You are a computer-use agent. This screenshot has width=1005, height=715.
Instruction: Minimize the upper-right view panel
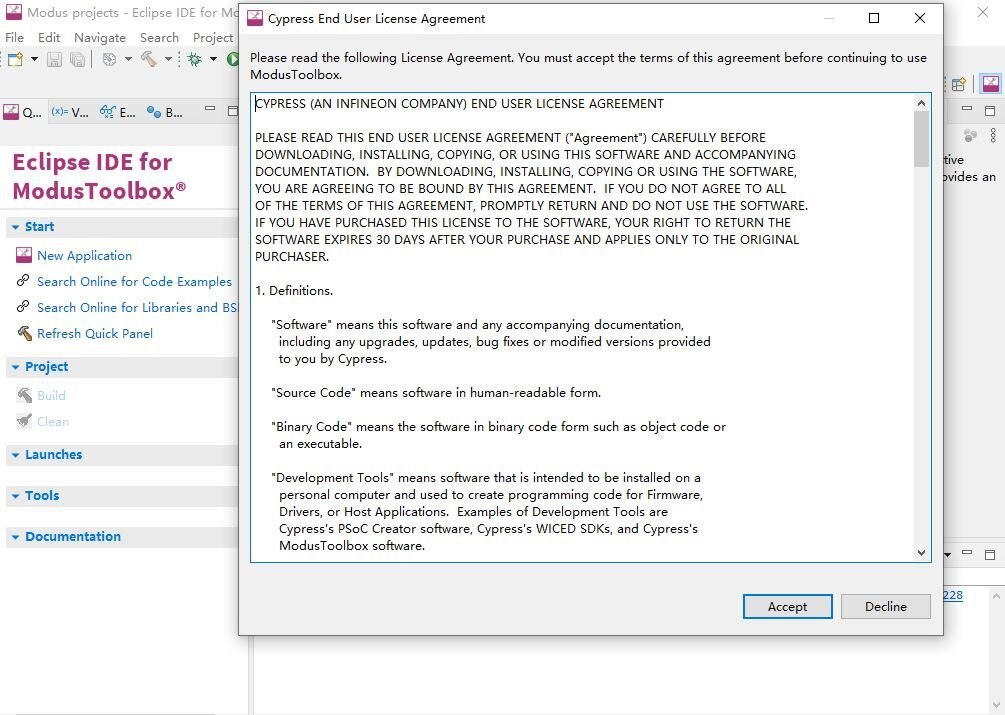(x=967, y=110)
